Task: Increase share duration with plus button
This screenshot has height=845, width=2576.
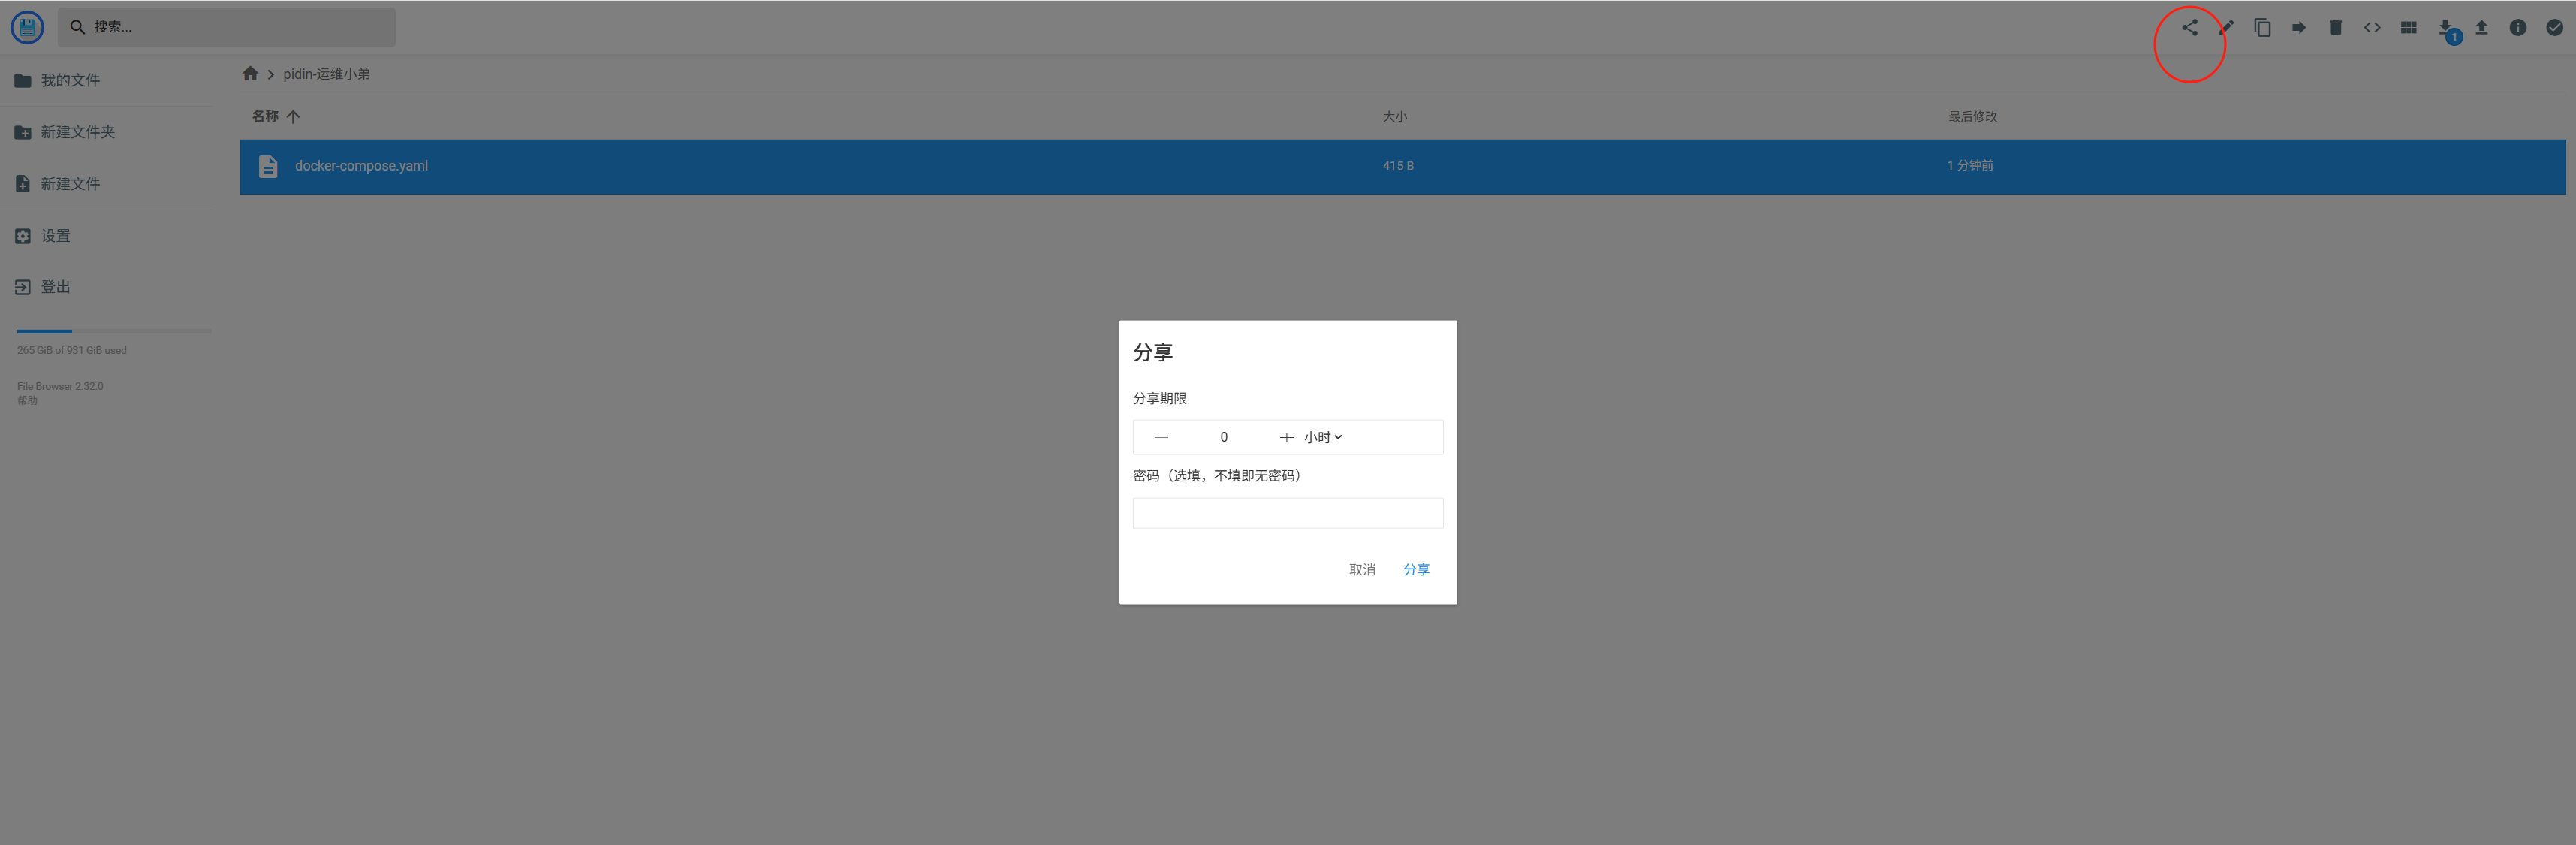Action: 1286,437
